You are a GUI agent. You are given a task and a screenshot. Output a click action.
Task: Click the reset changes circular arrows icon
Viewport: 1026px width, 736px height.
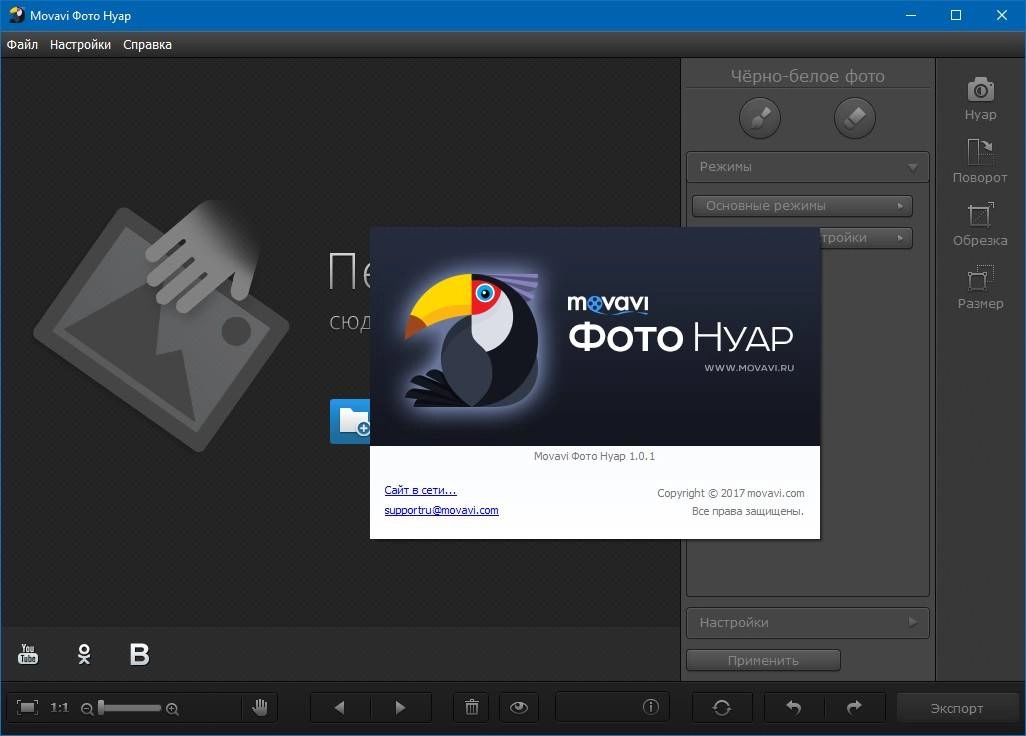pyautogui.click(x=722, y=707)
